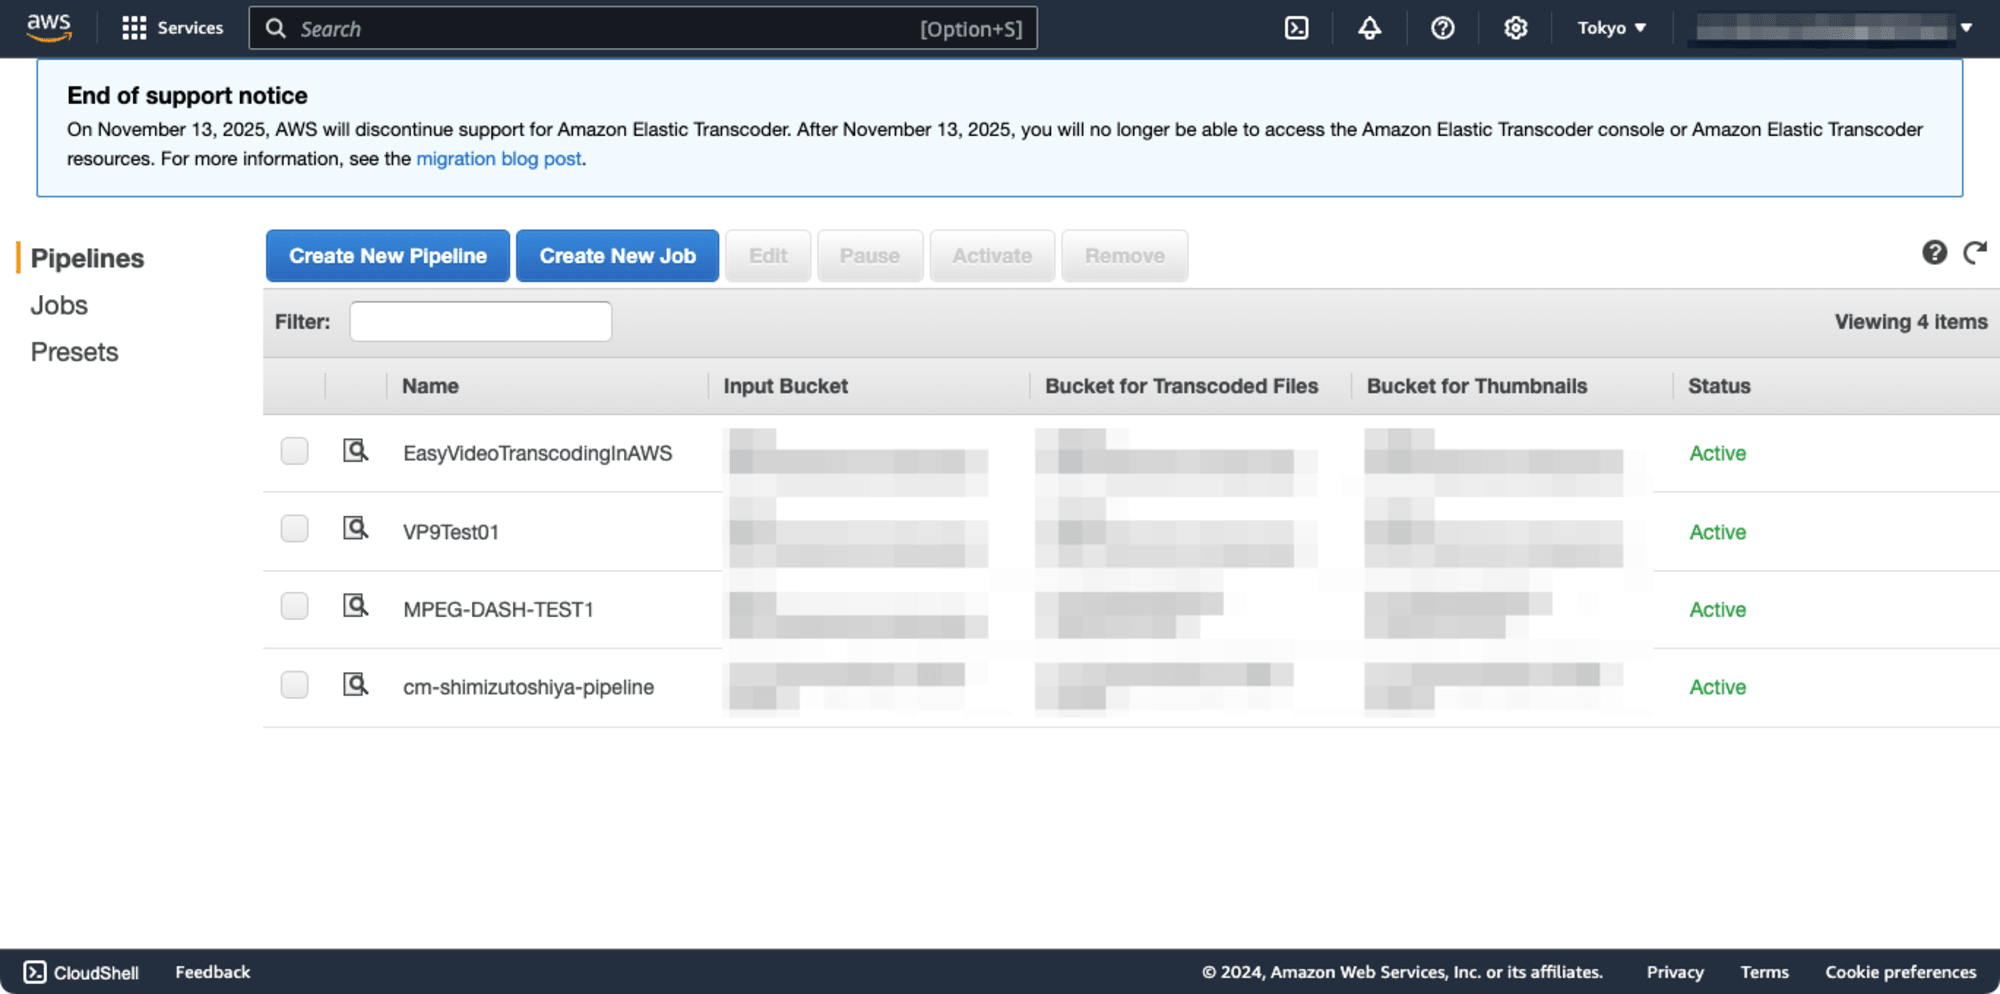This screenshot has width=2000, height=994.
Task: Click the Activate pipeline button
Action: tap(992, 256)
